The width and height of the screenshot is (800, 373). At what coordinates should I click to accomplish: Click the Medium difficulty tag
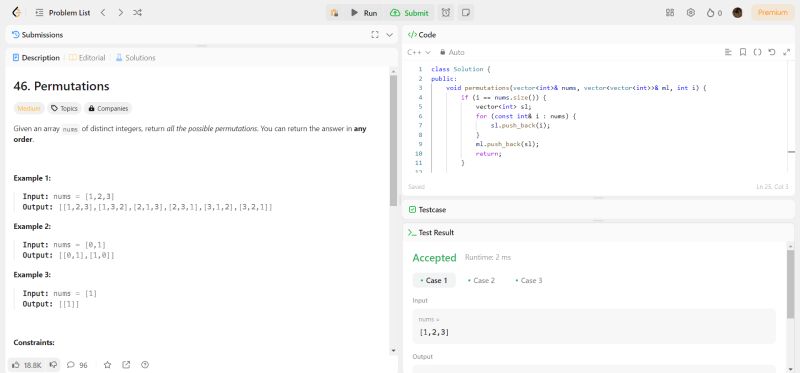pos(29,108)
